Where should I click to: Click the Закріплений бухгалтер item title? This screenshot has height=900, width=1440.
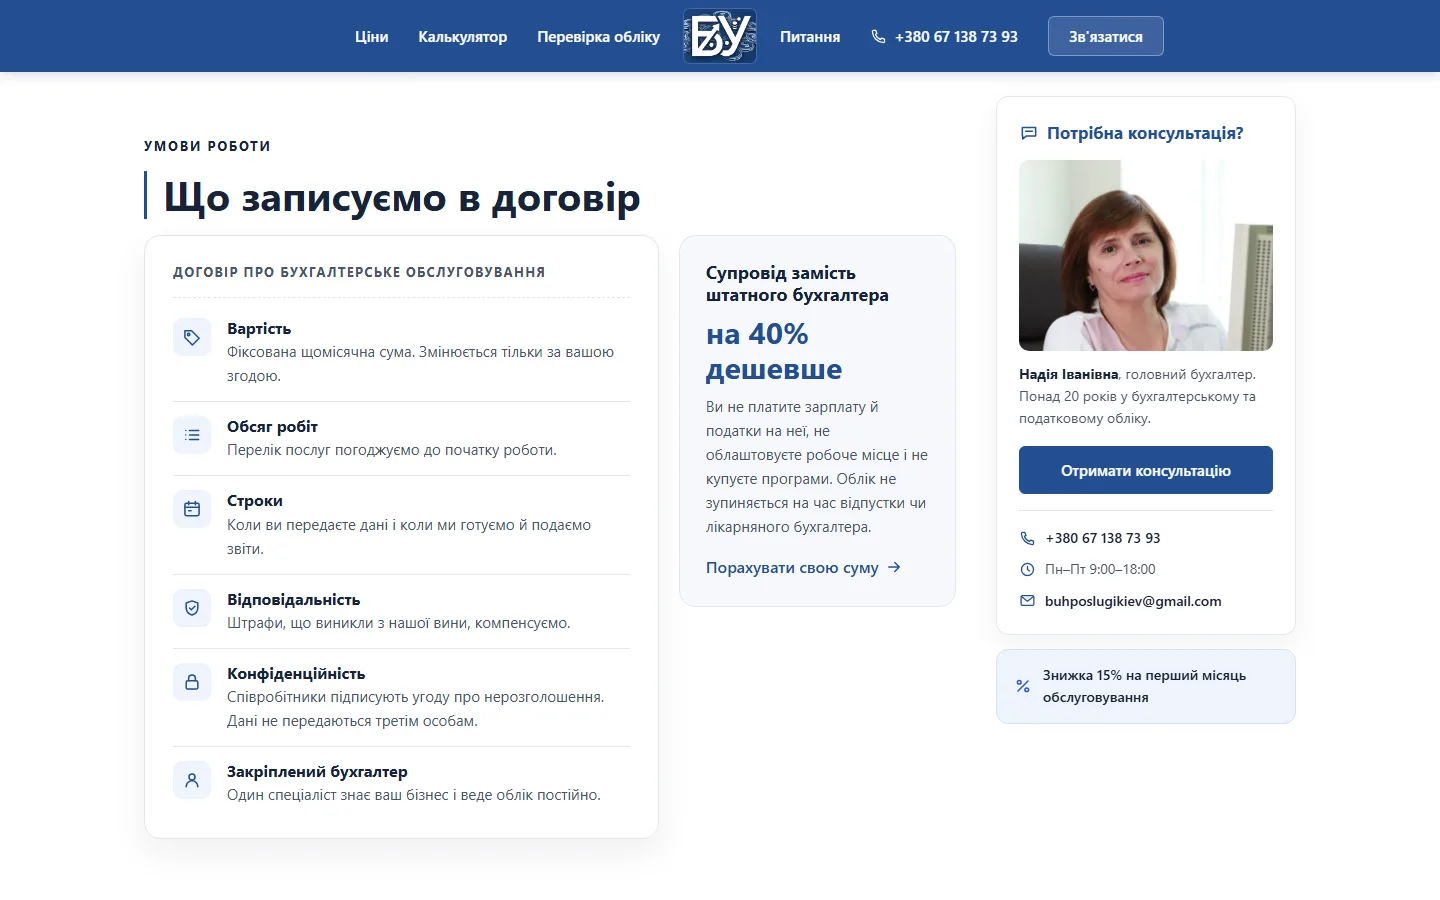tap(317, 771)
